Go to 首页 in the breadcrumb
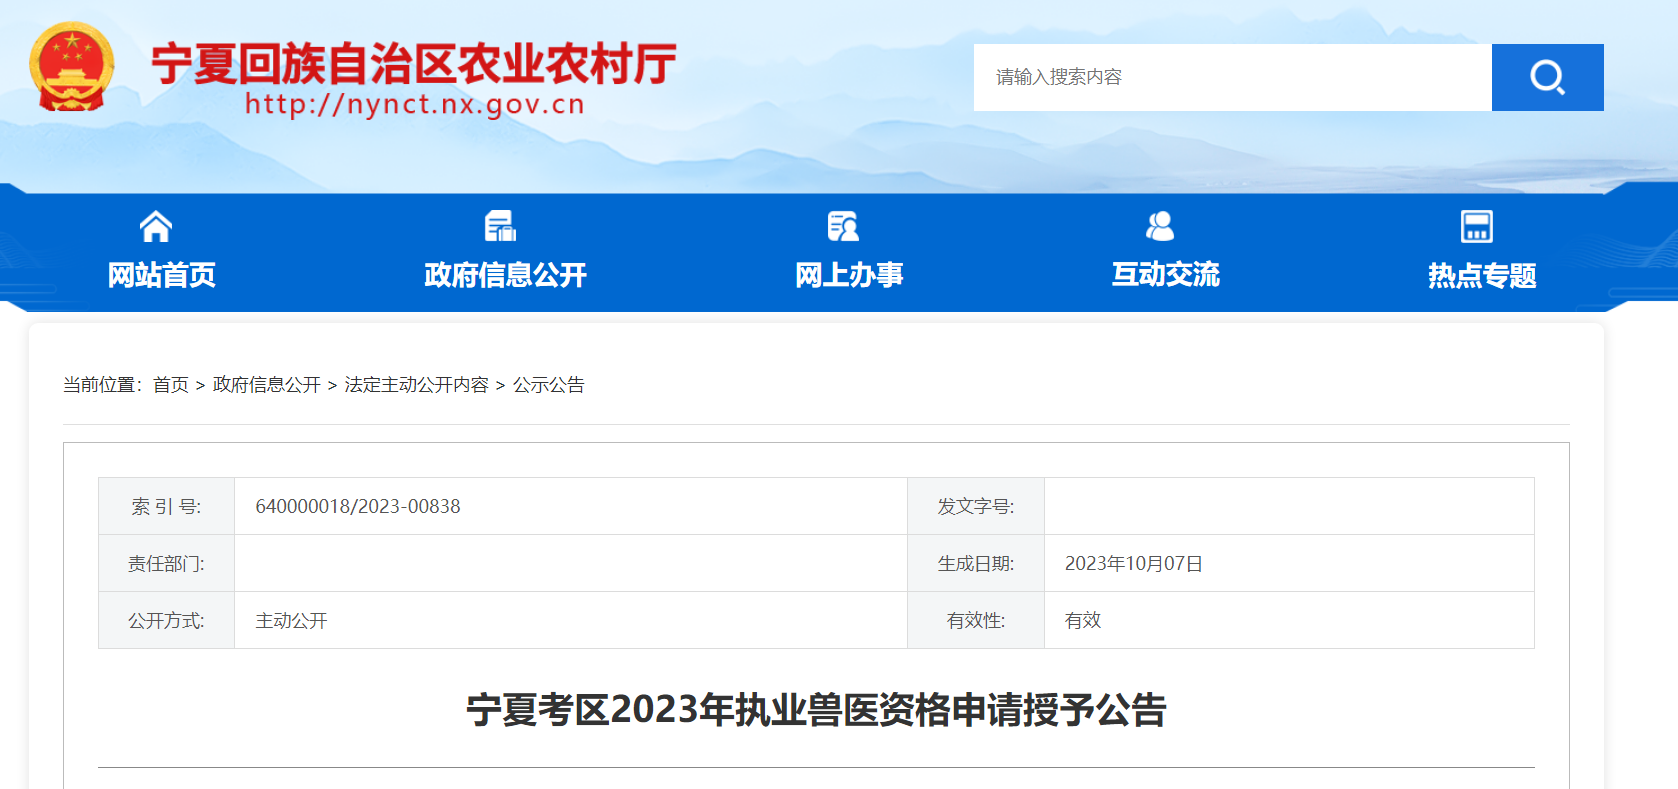 171,385
